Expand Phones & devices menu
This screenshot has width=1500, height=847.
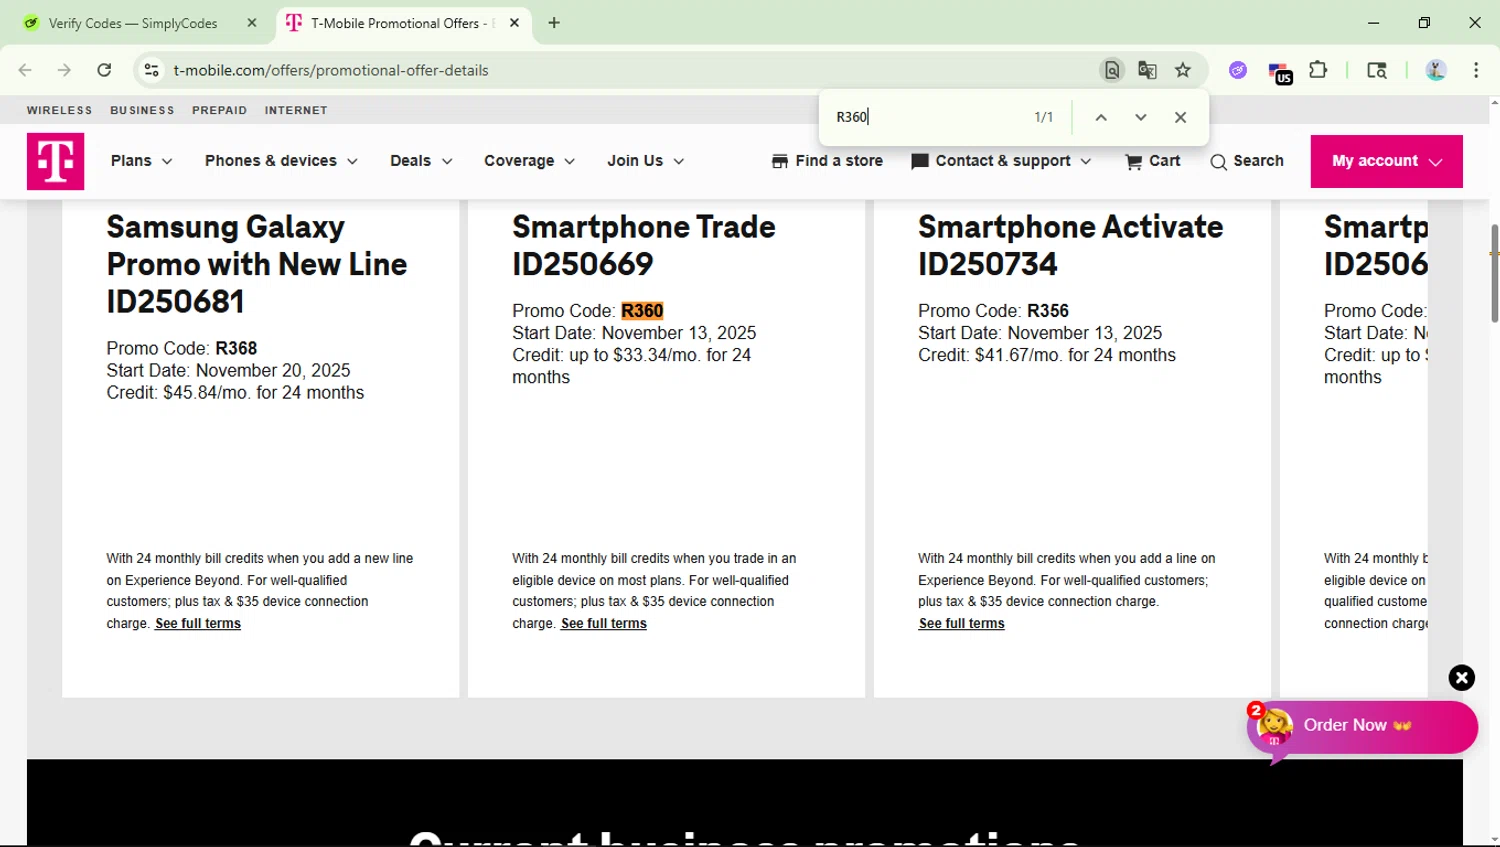point(281,161)
